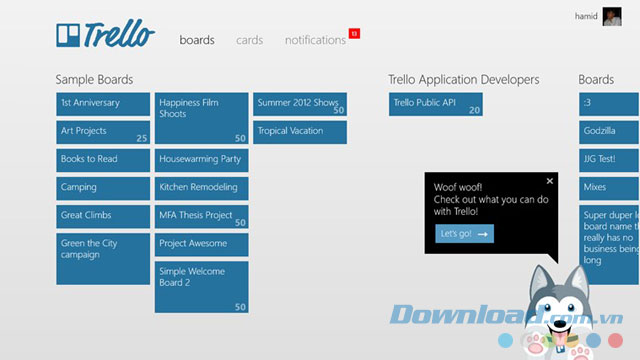Open the Simple Welcome Board 2 tile
640x360 pixels.
[x=201, y=287]
